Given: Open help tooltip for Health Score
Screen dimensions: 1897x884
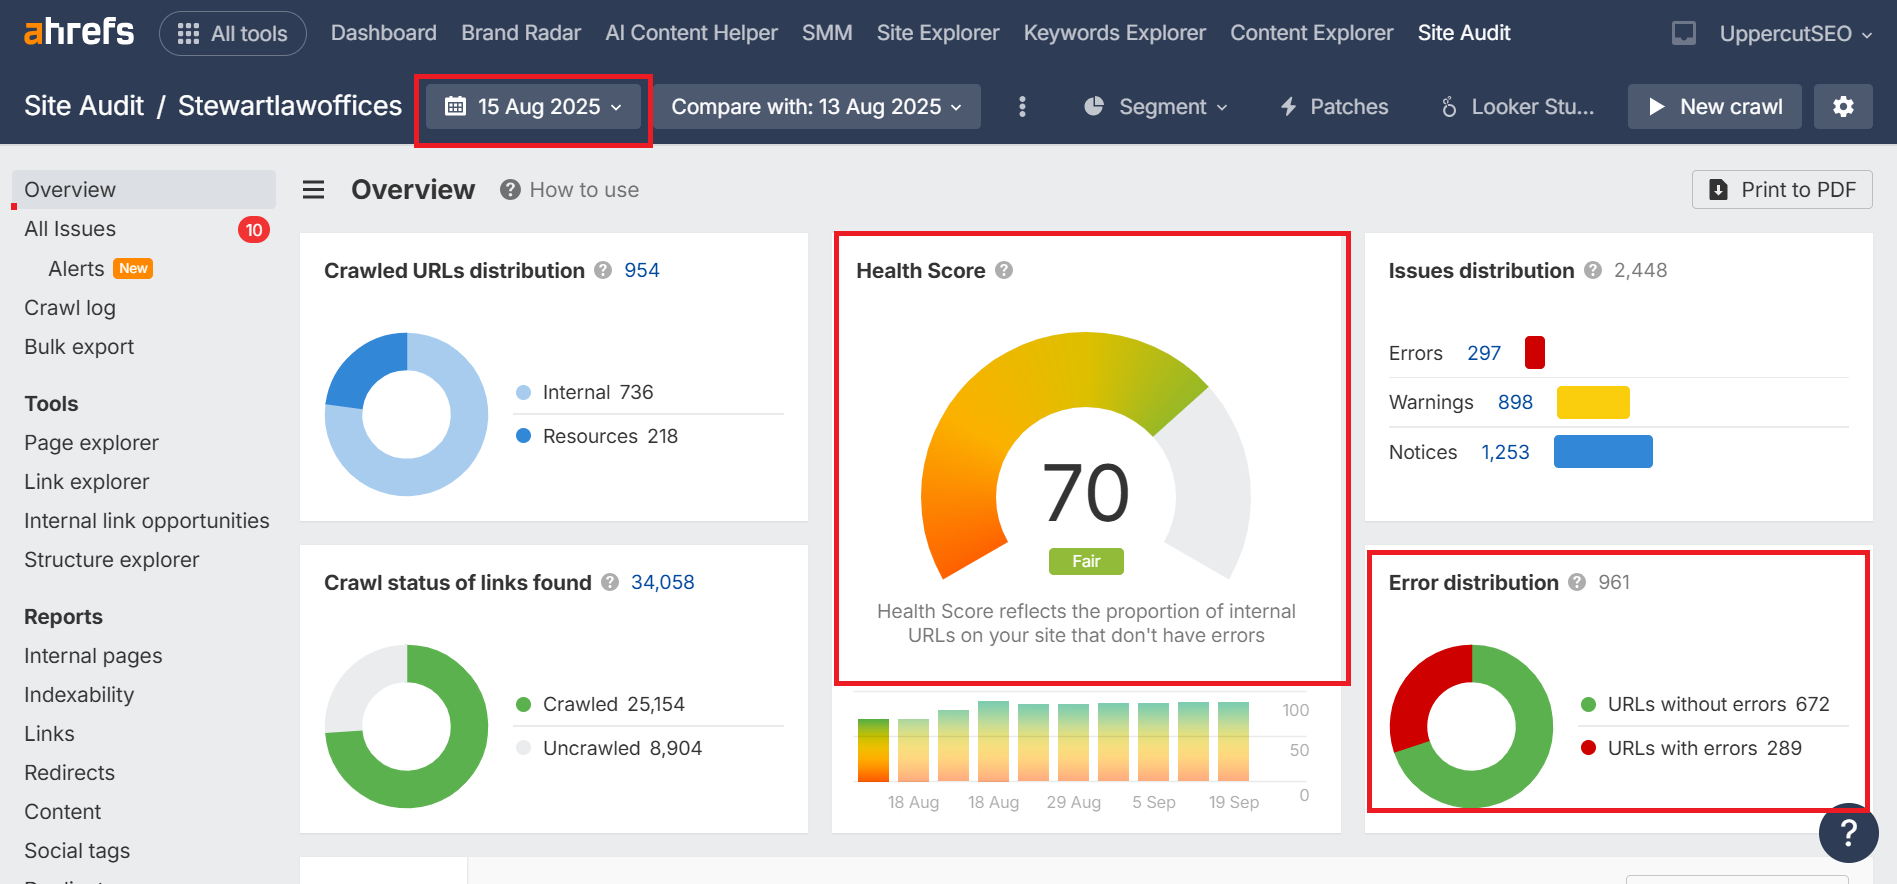Looking at the screenshot, I should 1004,270.
